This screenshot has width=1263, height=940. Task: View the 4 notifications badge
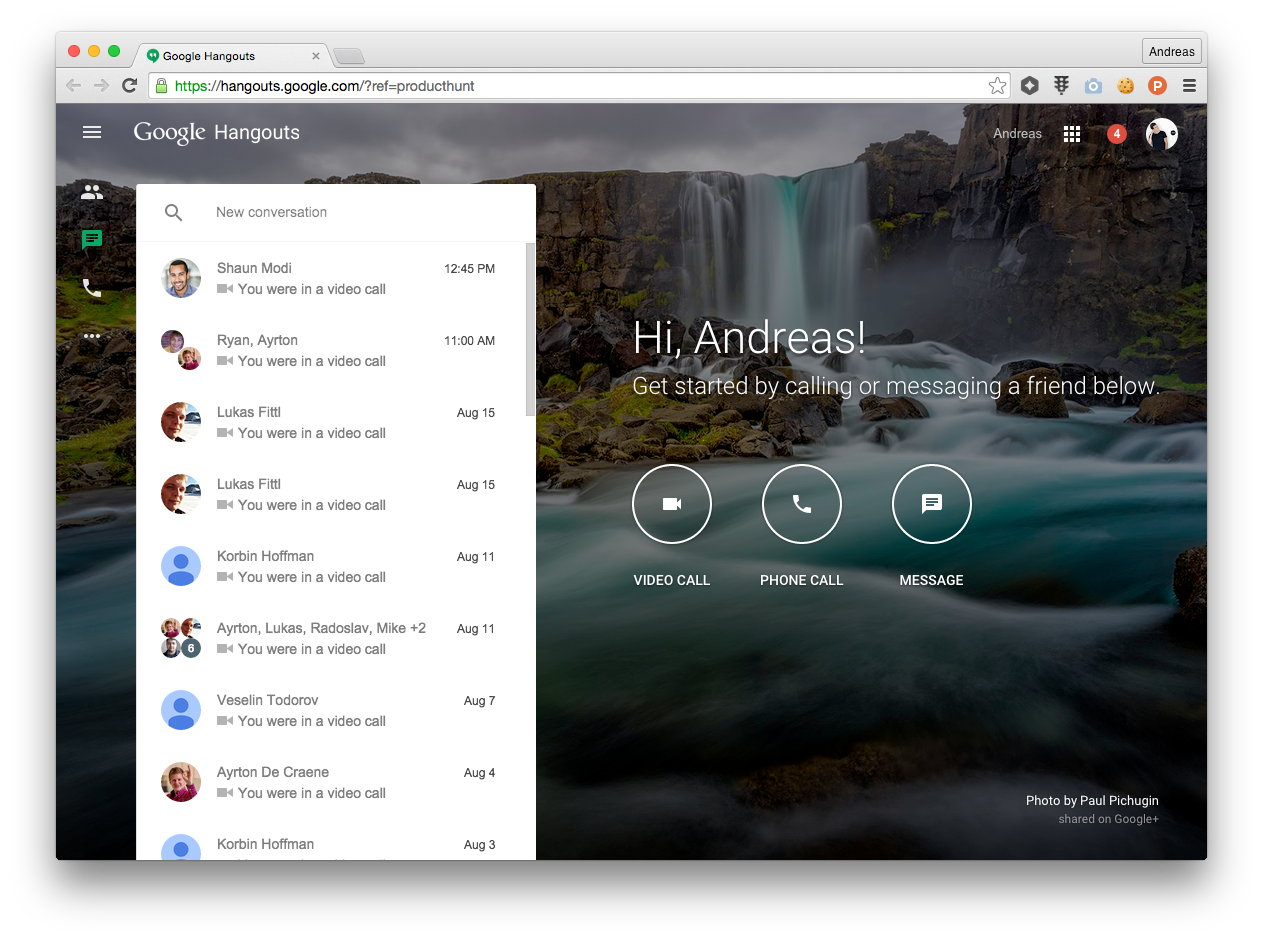click(x=1117, y=134)
